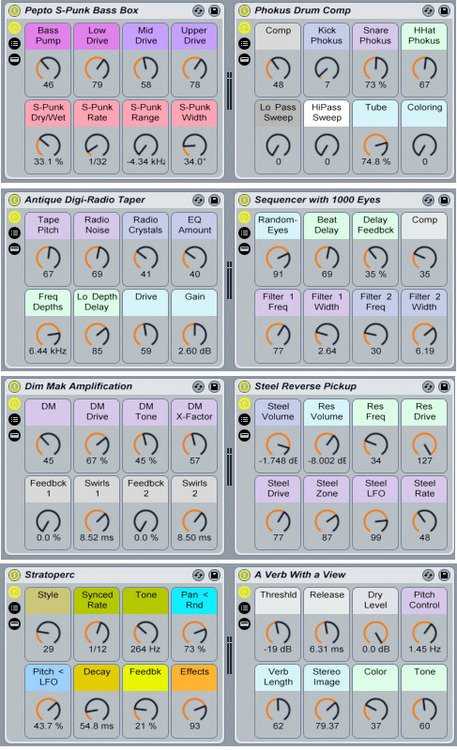Click Hot-Swap icon on Dim Mak Amplification
Viewport: 457px width, 750px height.
199,386
